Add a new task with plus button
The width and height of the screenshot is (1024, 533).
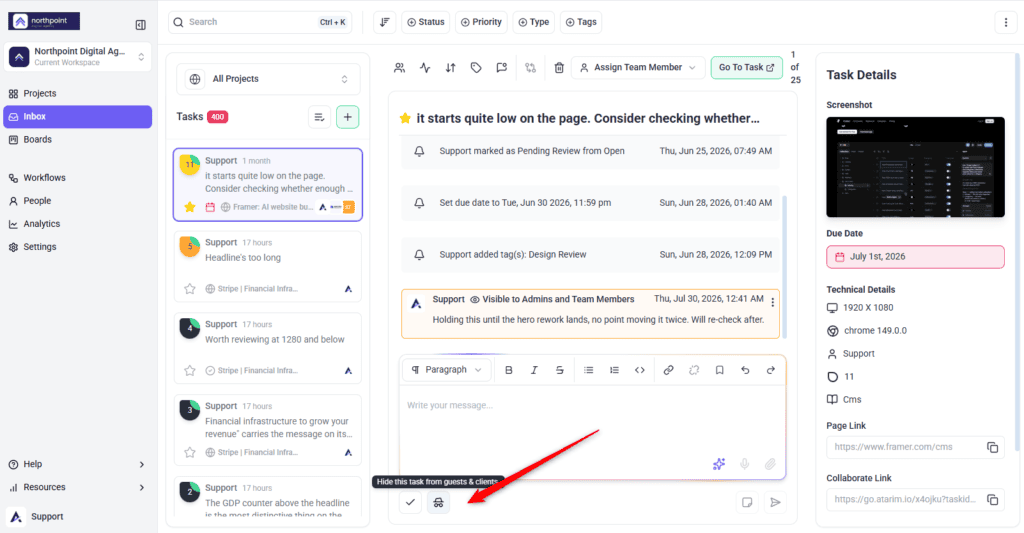tap(347, 117)
